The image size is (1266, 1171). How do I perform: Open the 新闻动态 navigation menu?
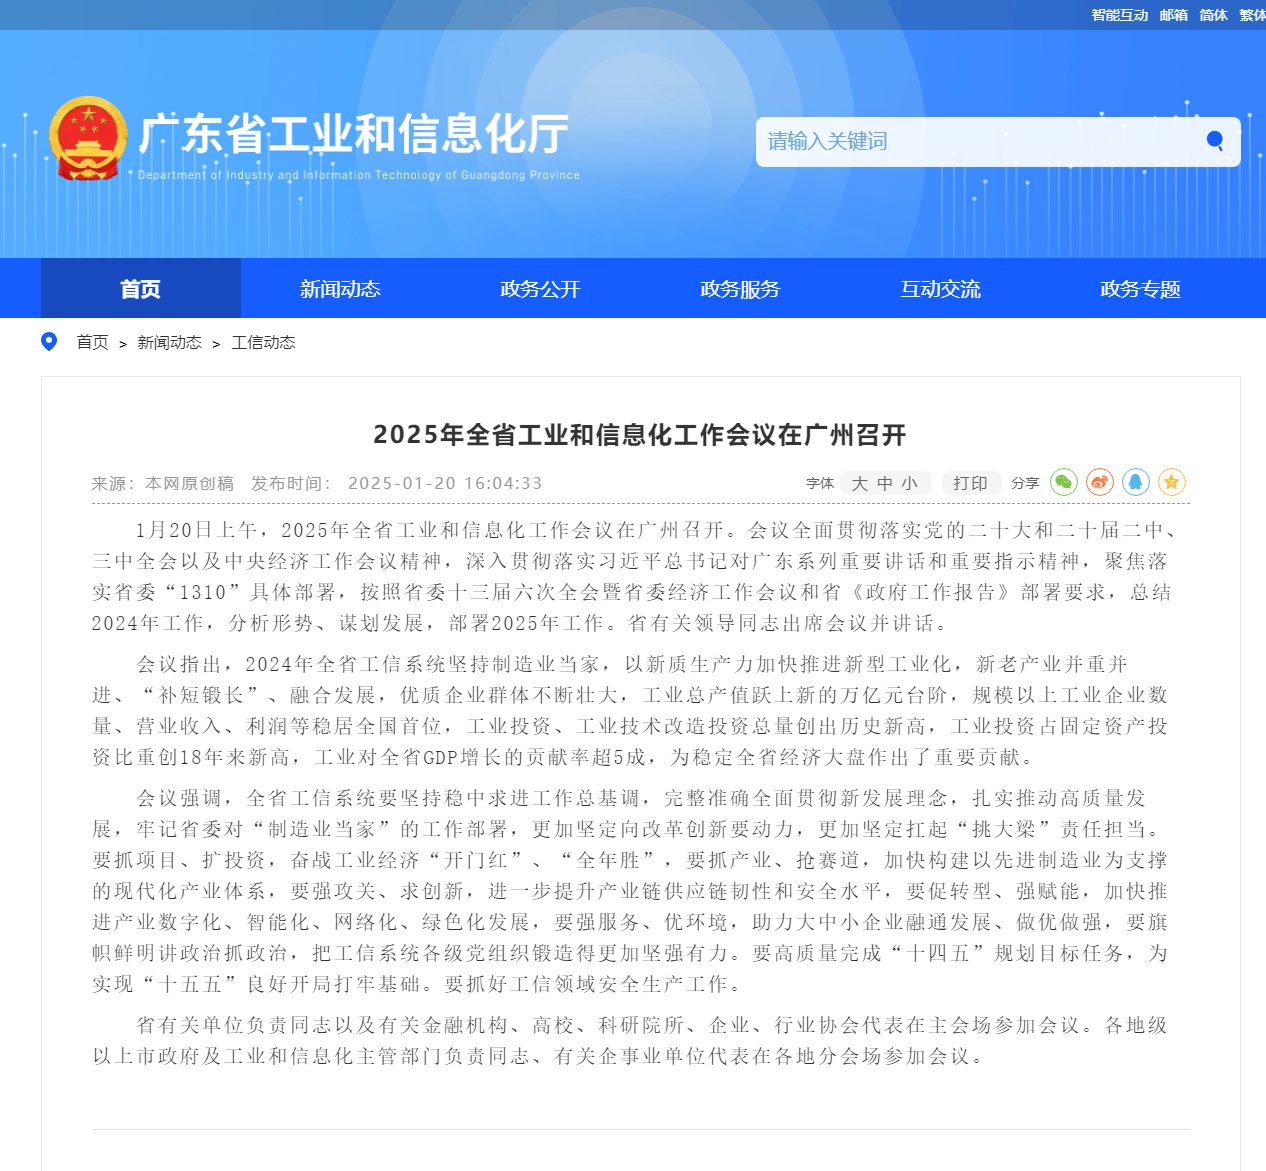pyautogui.click(x=340, y=289)
